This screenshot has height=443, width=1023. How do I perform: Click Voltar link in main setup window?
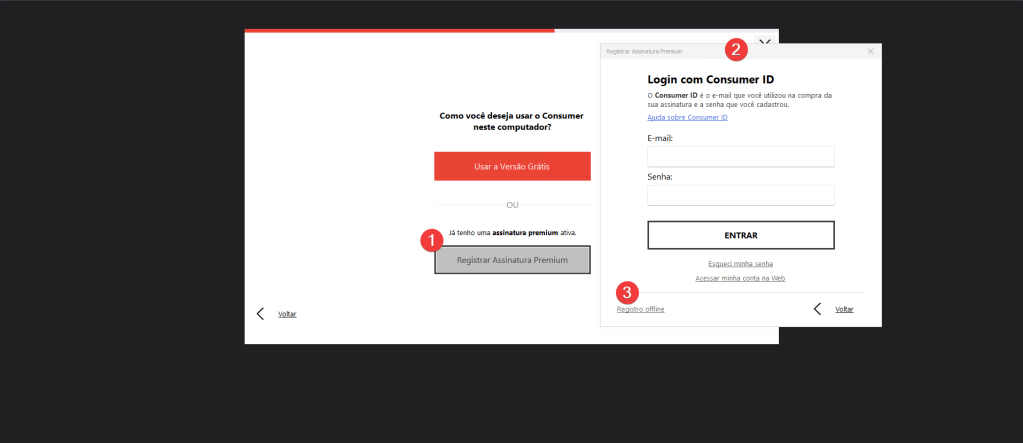click(x=287, y=314)
